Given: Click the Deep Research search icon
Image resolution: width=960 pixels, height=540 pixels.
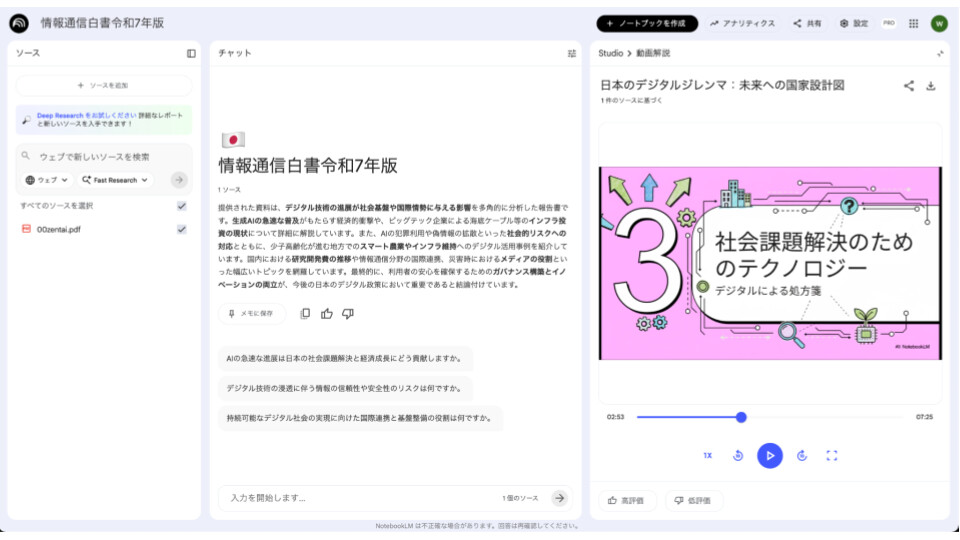Looking at the screenshot, I should point(26,120).
